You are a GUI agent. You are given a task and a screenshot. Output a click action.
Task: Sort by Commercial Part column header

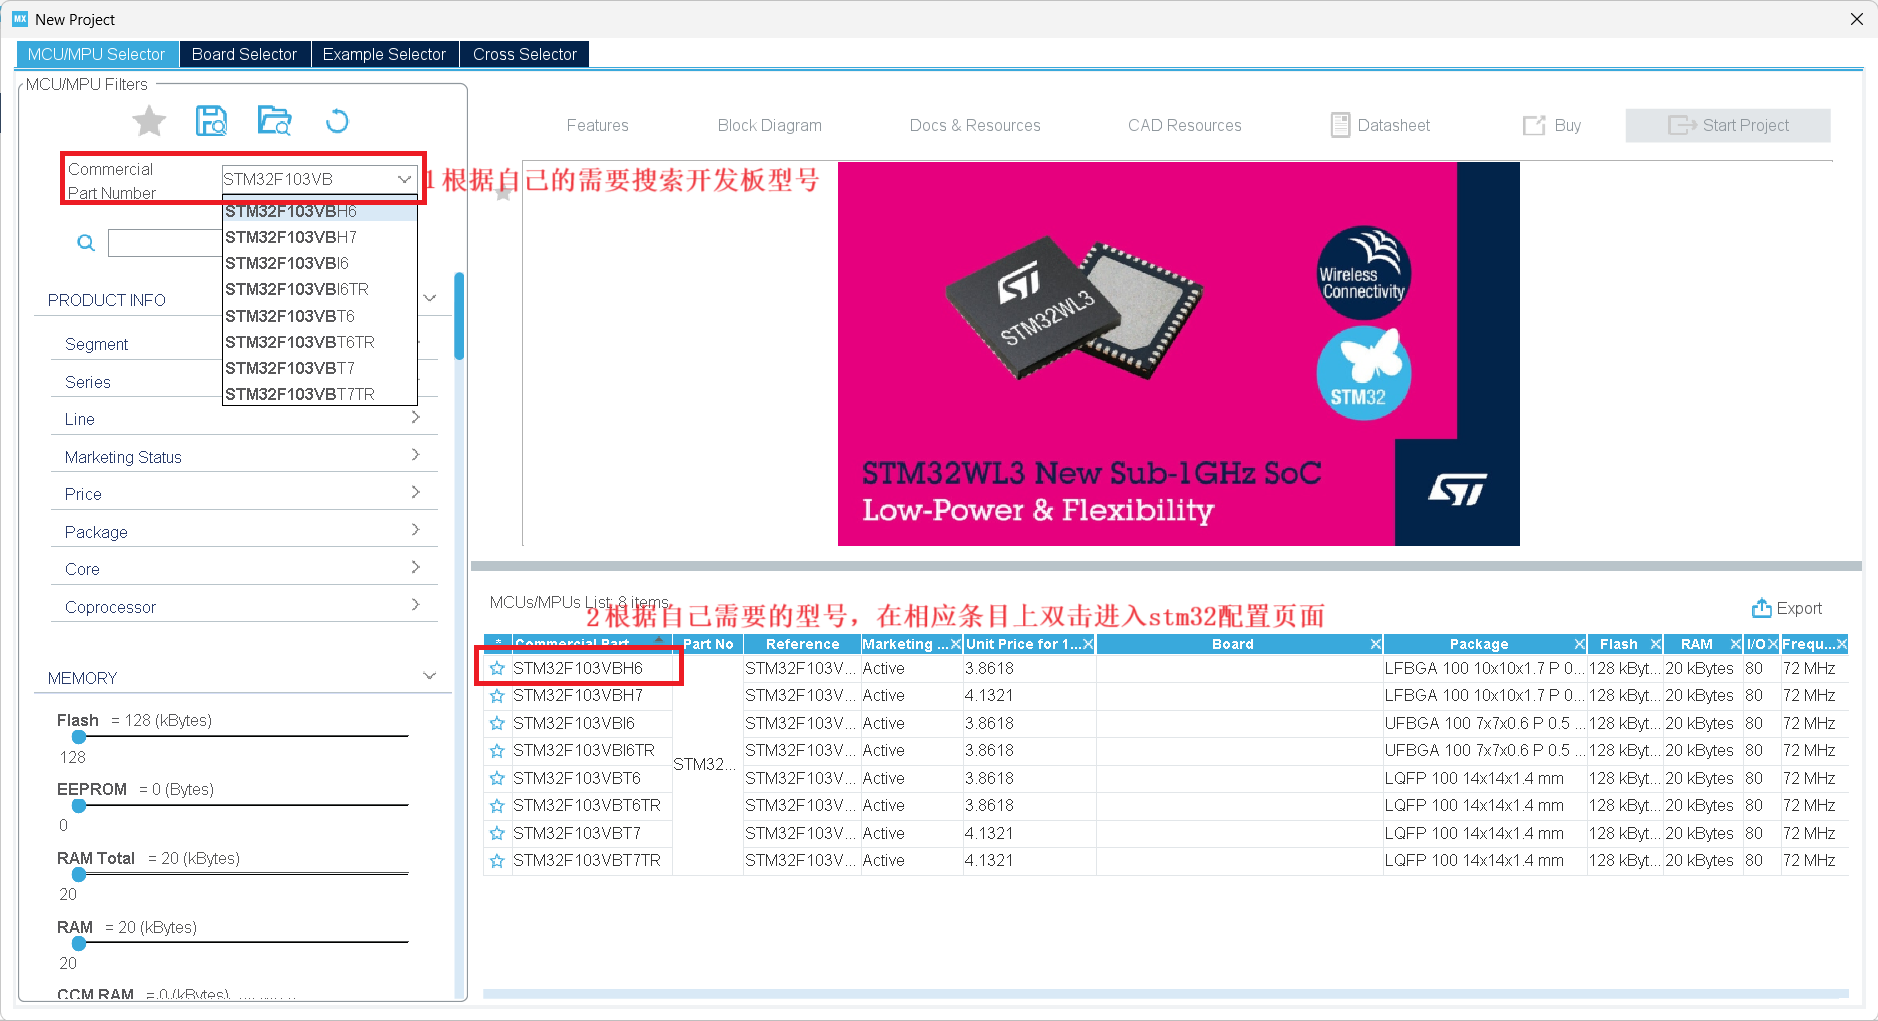tap(590, 644)
